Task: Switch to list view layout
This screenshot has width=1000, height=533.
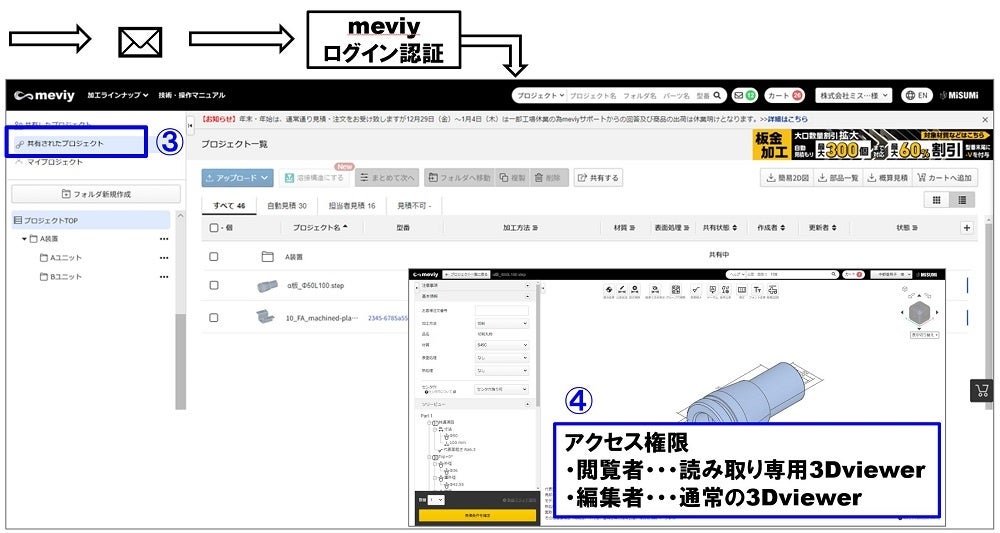Action: point(962,200)
